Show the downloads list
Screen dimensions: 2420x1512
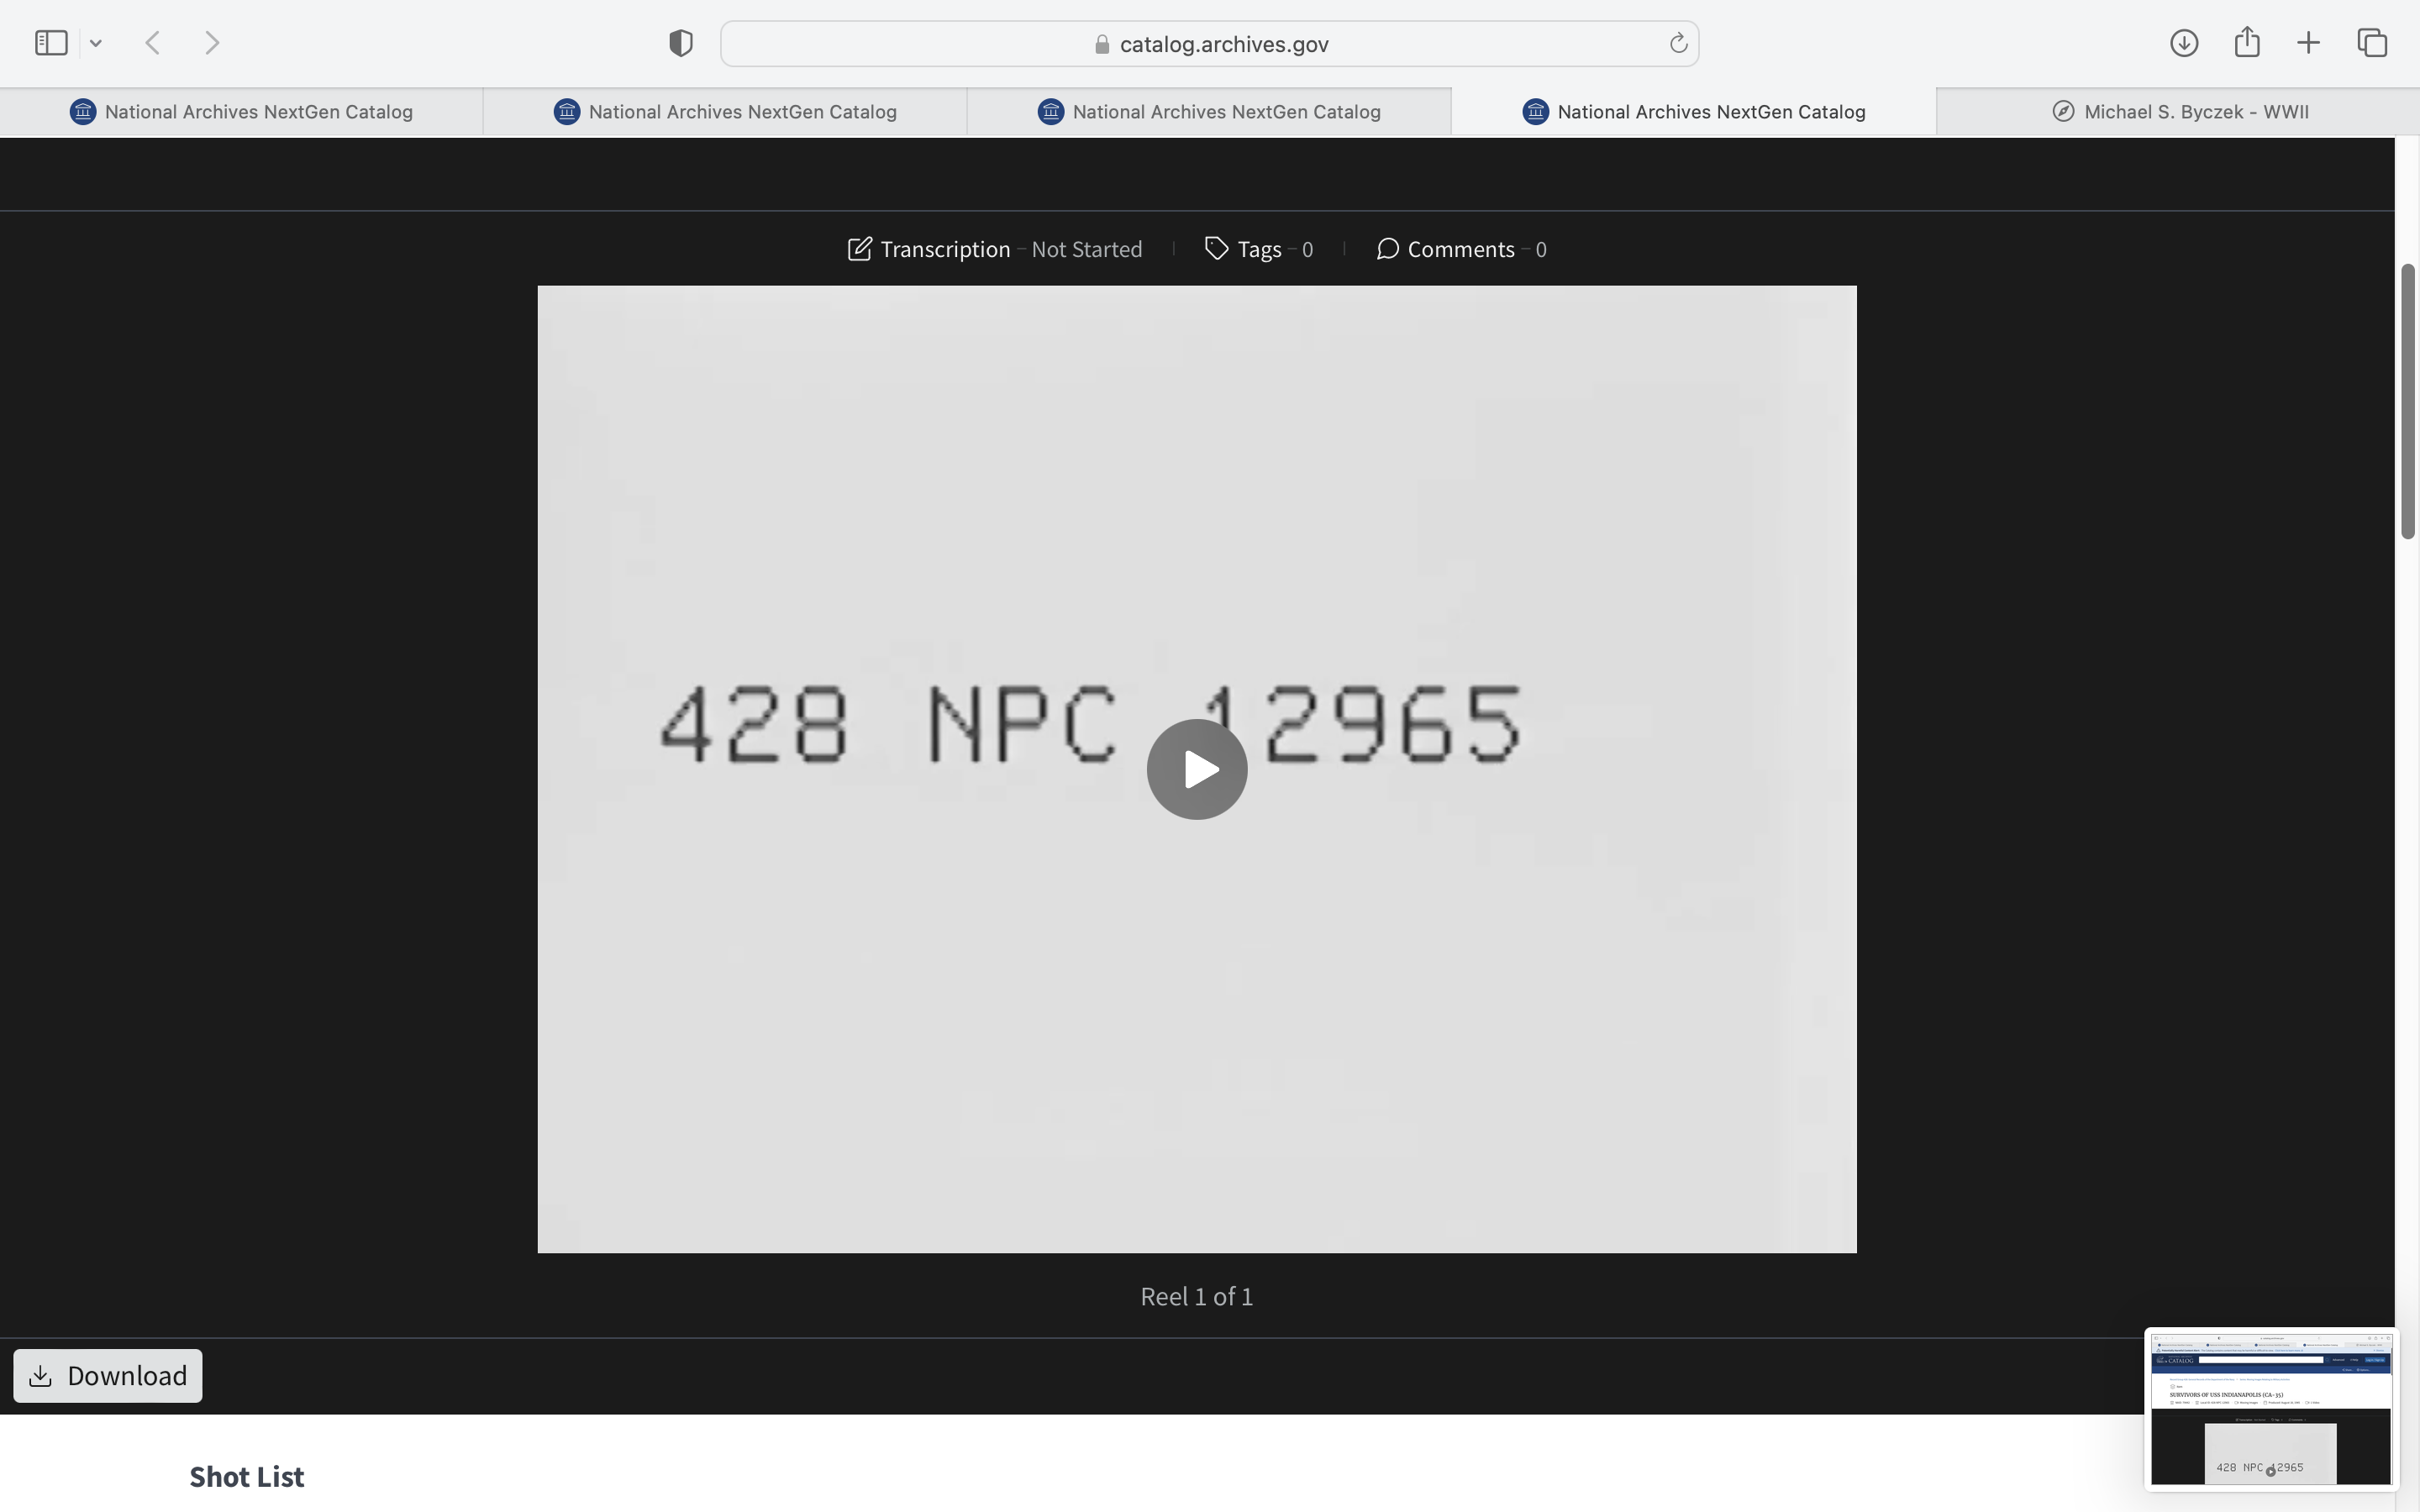[2183, 43]
